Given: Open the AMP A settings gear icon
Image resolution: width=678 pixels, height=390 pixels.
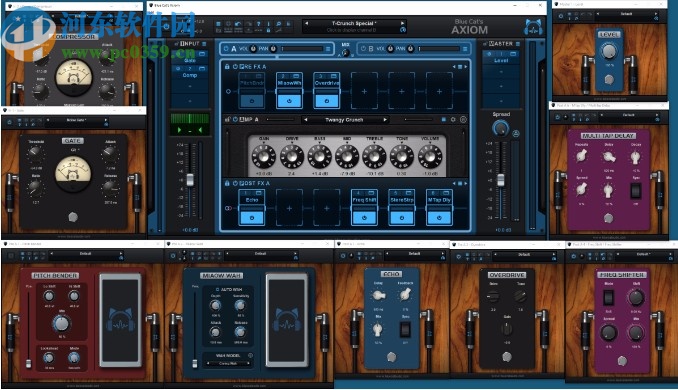Looking at the screenshot, I should click(x=453, y=119).
